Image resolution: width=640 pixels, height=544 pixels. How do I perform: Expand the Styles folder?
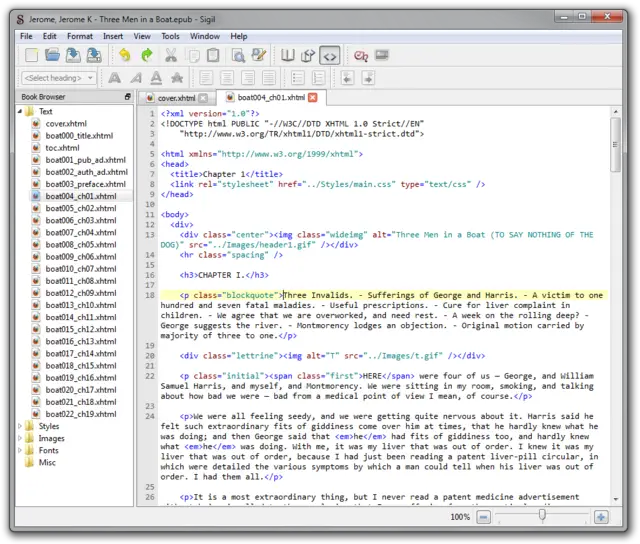coord(20,426)
